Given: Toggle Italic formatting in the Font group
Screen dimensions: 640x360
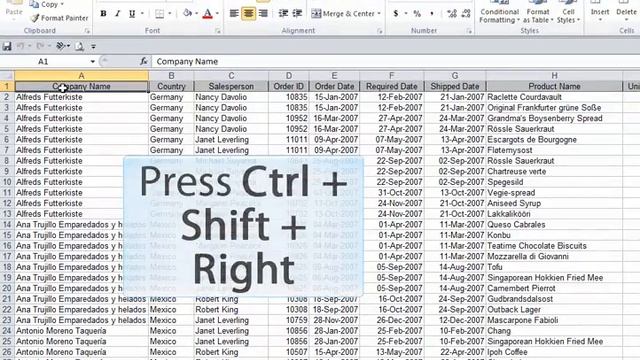Looking at the screenshot, I should 118,13.
